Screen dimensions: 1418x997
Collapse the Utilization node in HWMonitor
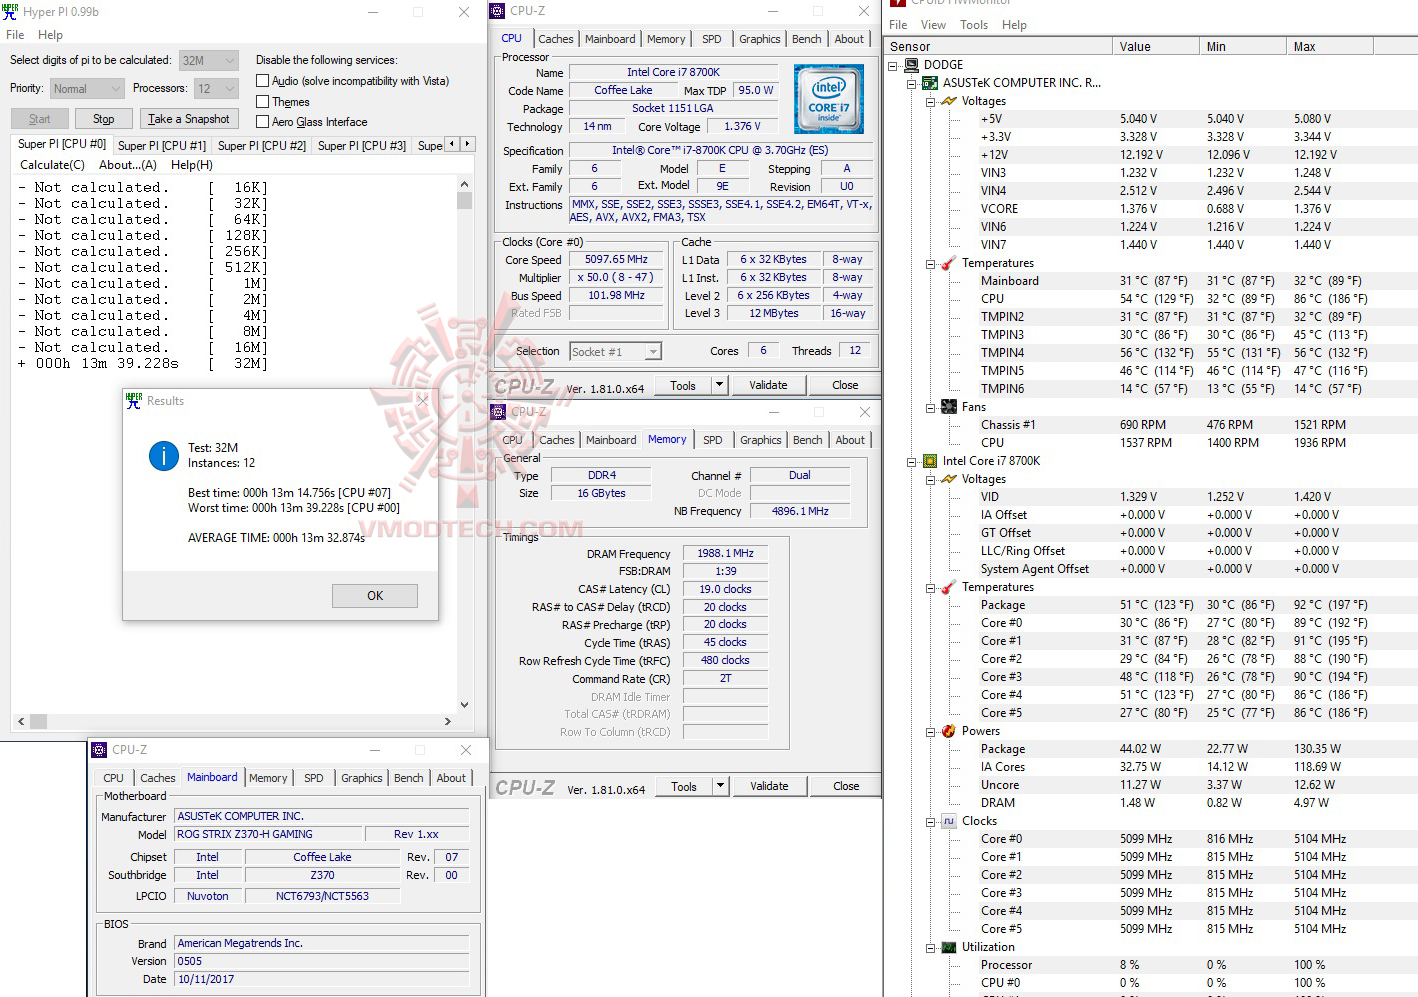point(931,947)
